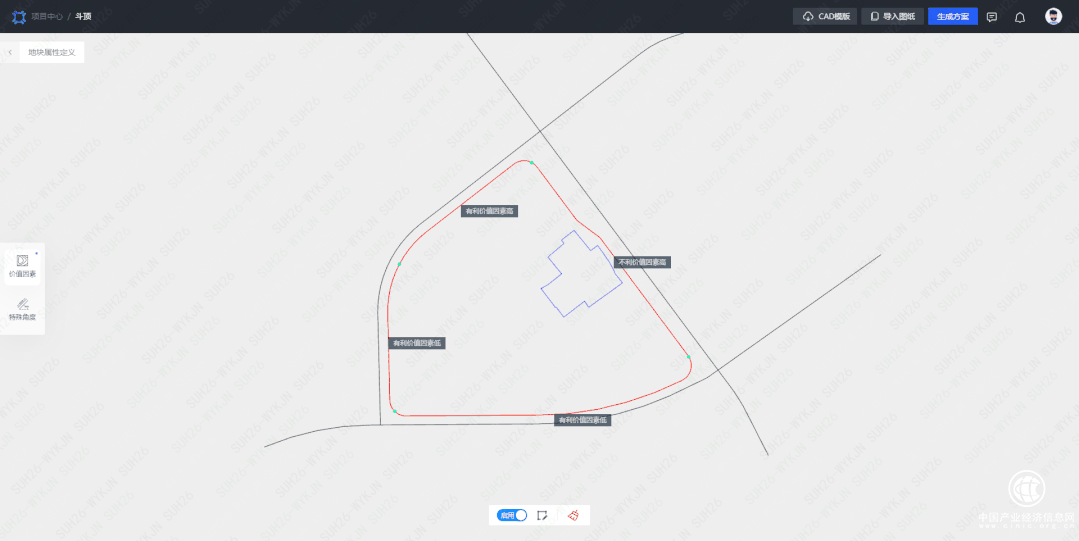Click the 有利价值因素低 label on the bottom edge
1079x541 pixels.
click(582, 420)
